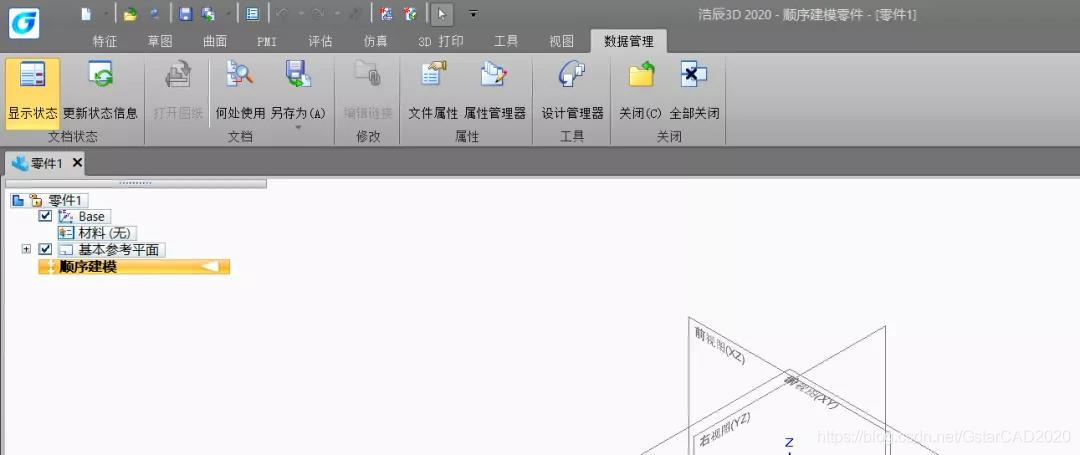
Task: Click the panel grip handle above tree
Action: 136,183
